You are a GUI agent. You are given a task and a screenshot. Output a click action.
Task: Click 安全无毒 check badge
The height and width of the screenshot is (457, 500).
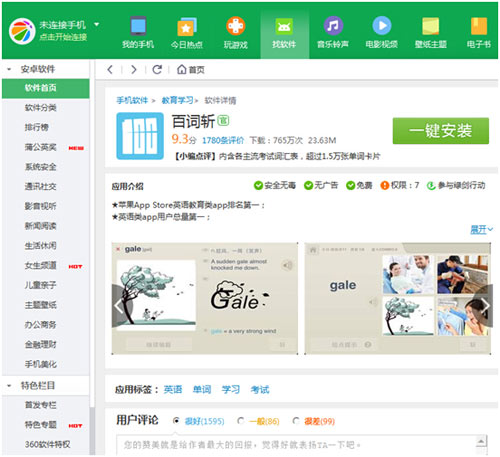pos(275,185)
